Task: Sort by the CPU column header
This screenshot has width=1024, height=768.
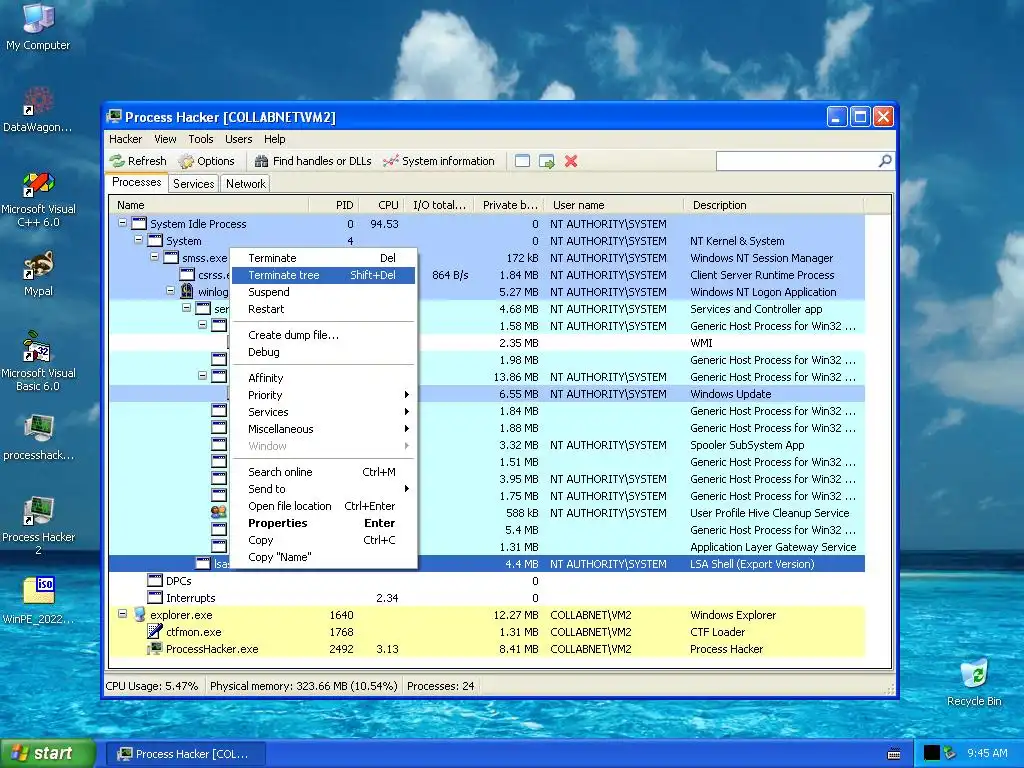Action: 382,205
